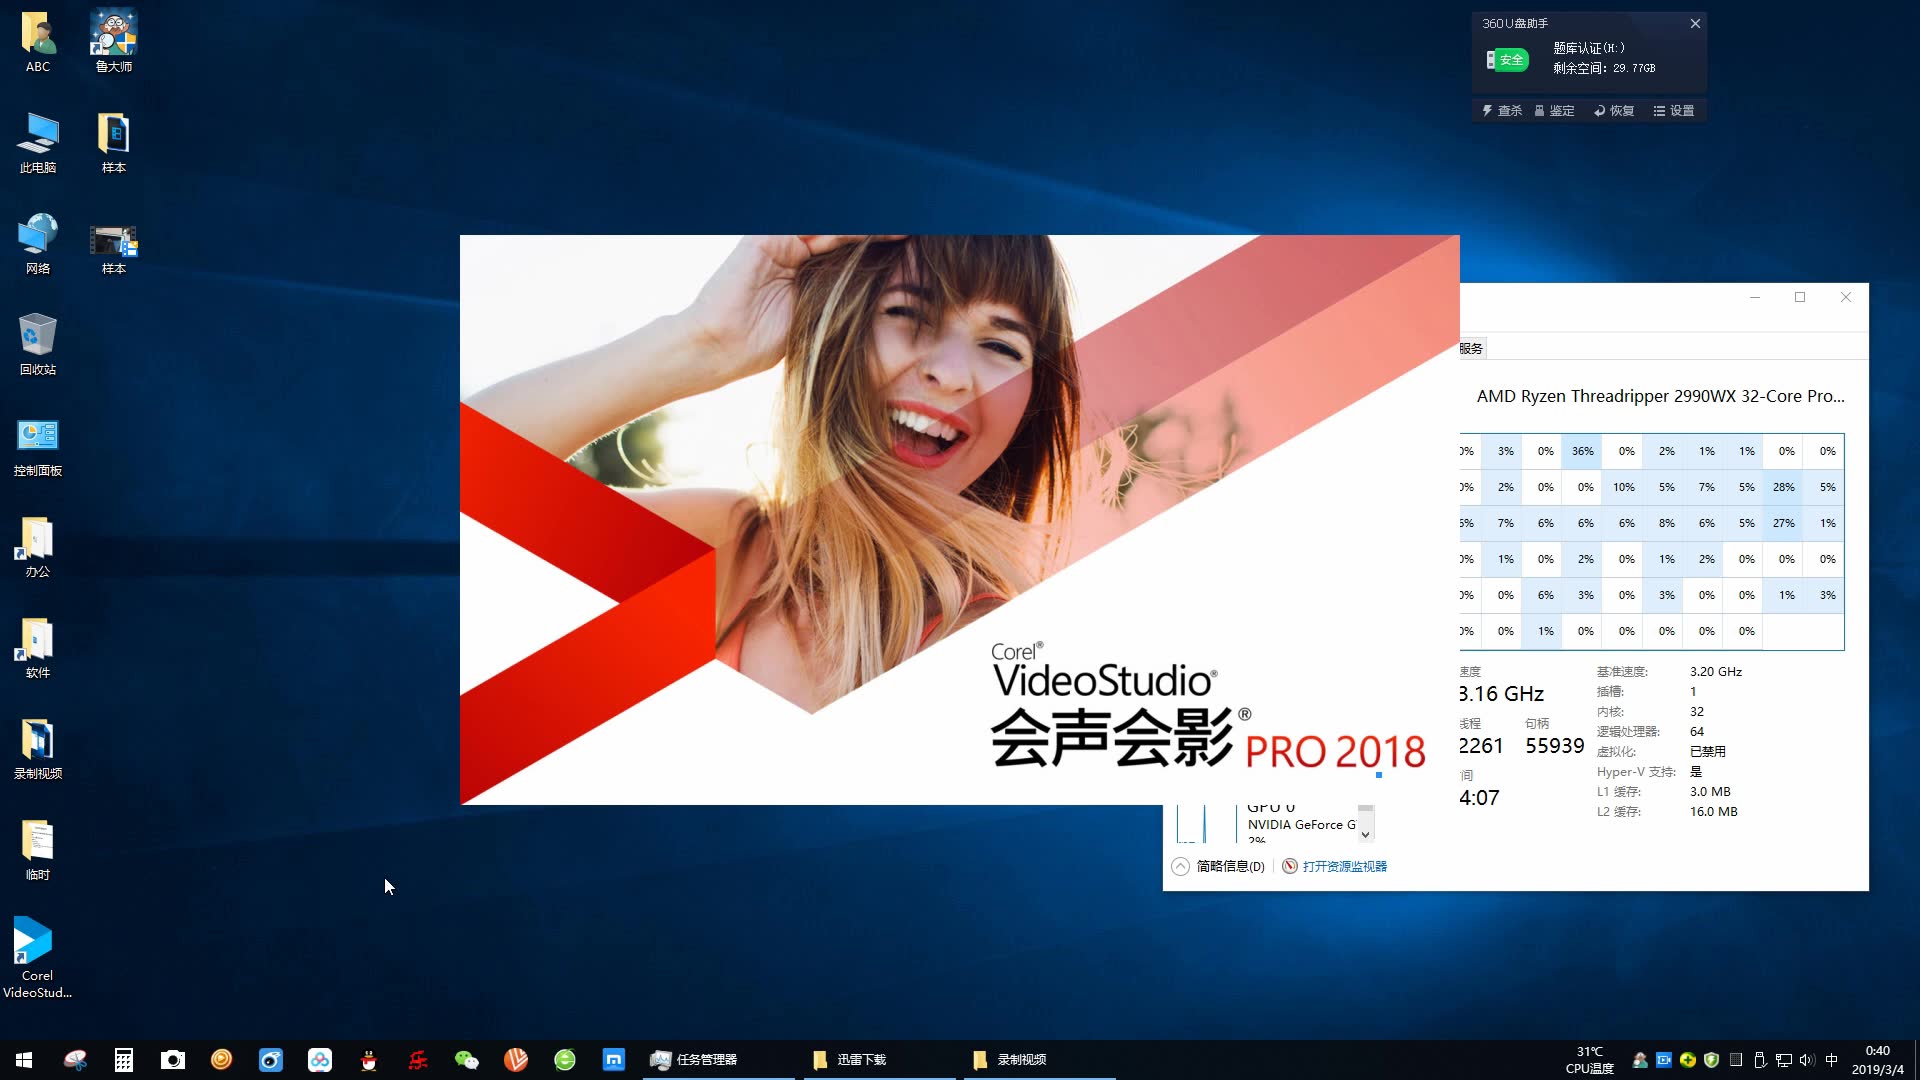Open the camera taskbar icon
The image size is (1920, 1080).
click(173, 1060)
